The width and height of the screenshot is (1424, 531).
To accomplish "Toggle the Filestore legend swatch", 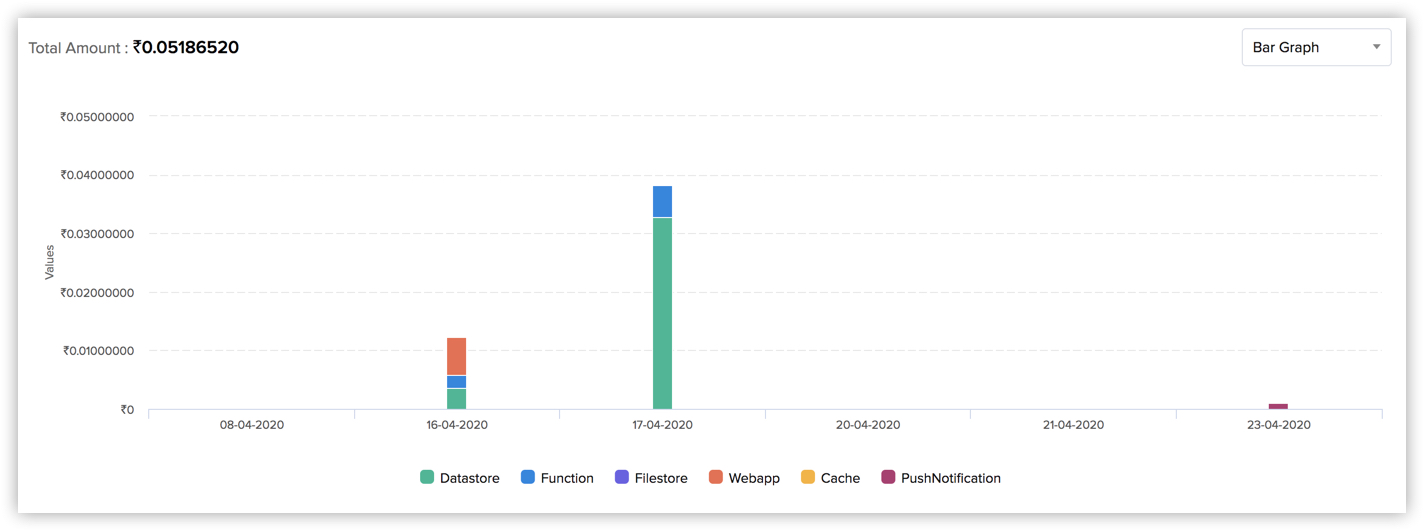I will click(x=622, y=478).
